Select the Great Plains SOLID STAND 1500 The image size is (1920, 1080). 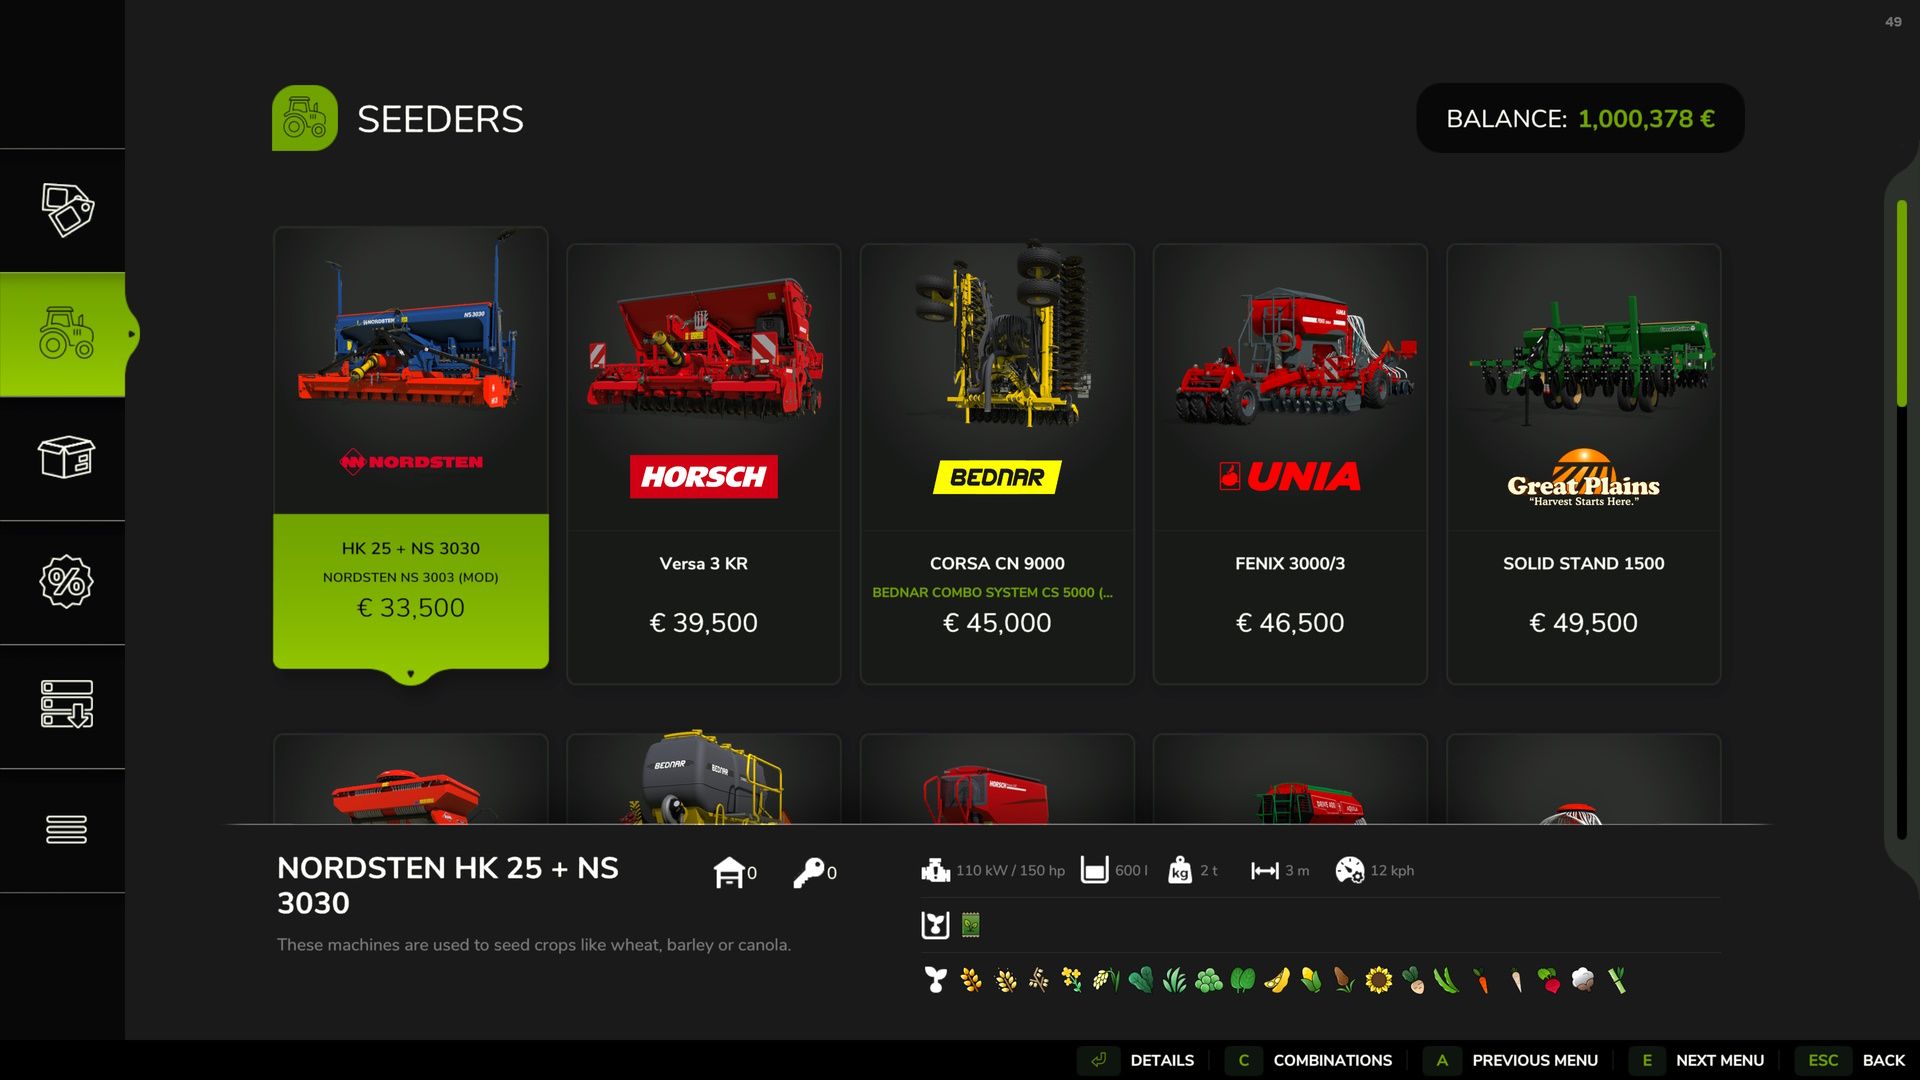(1584, 464)
